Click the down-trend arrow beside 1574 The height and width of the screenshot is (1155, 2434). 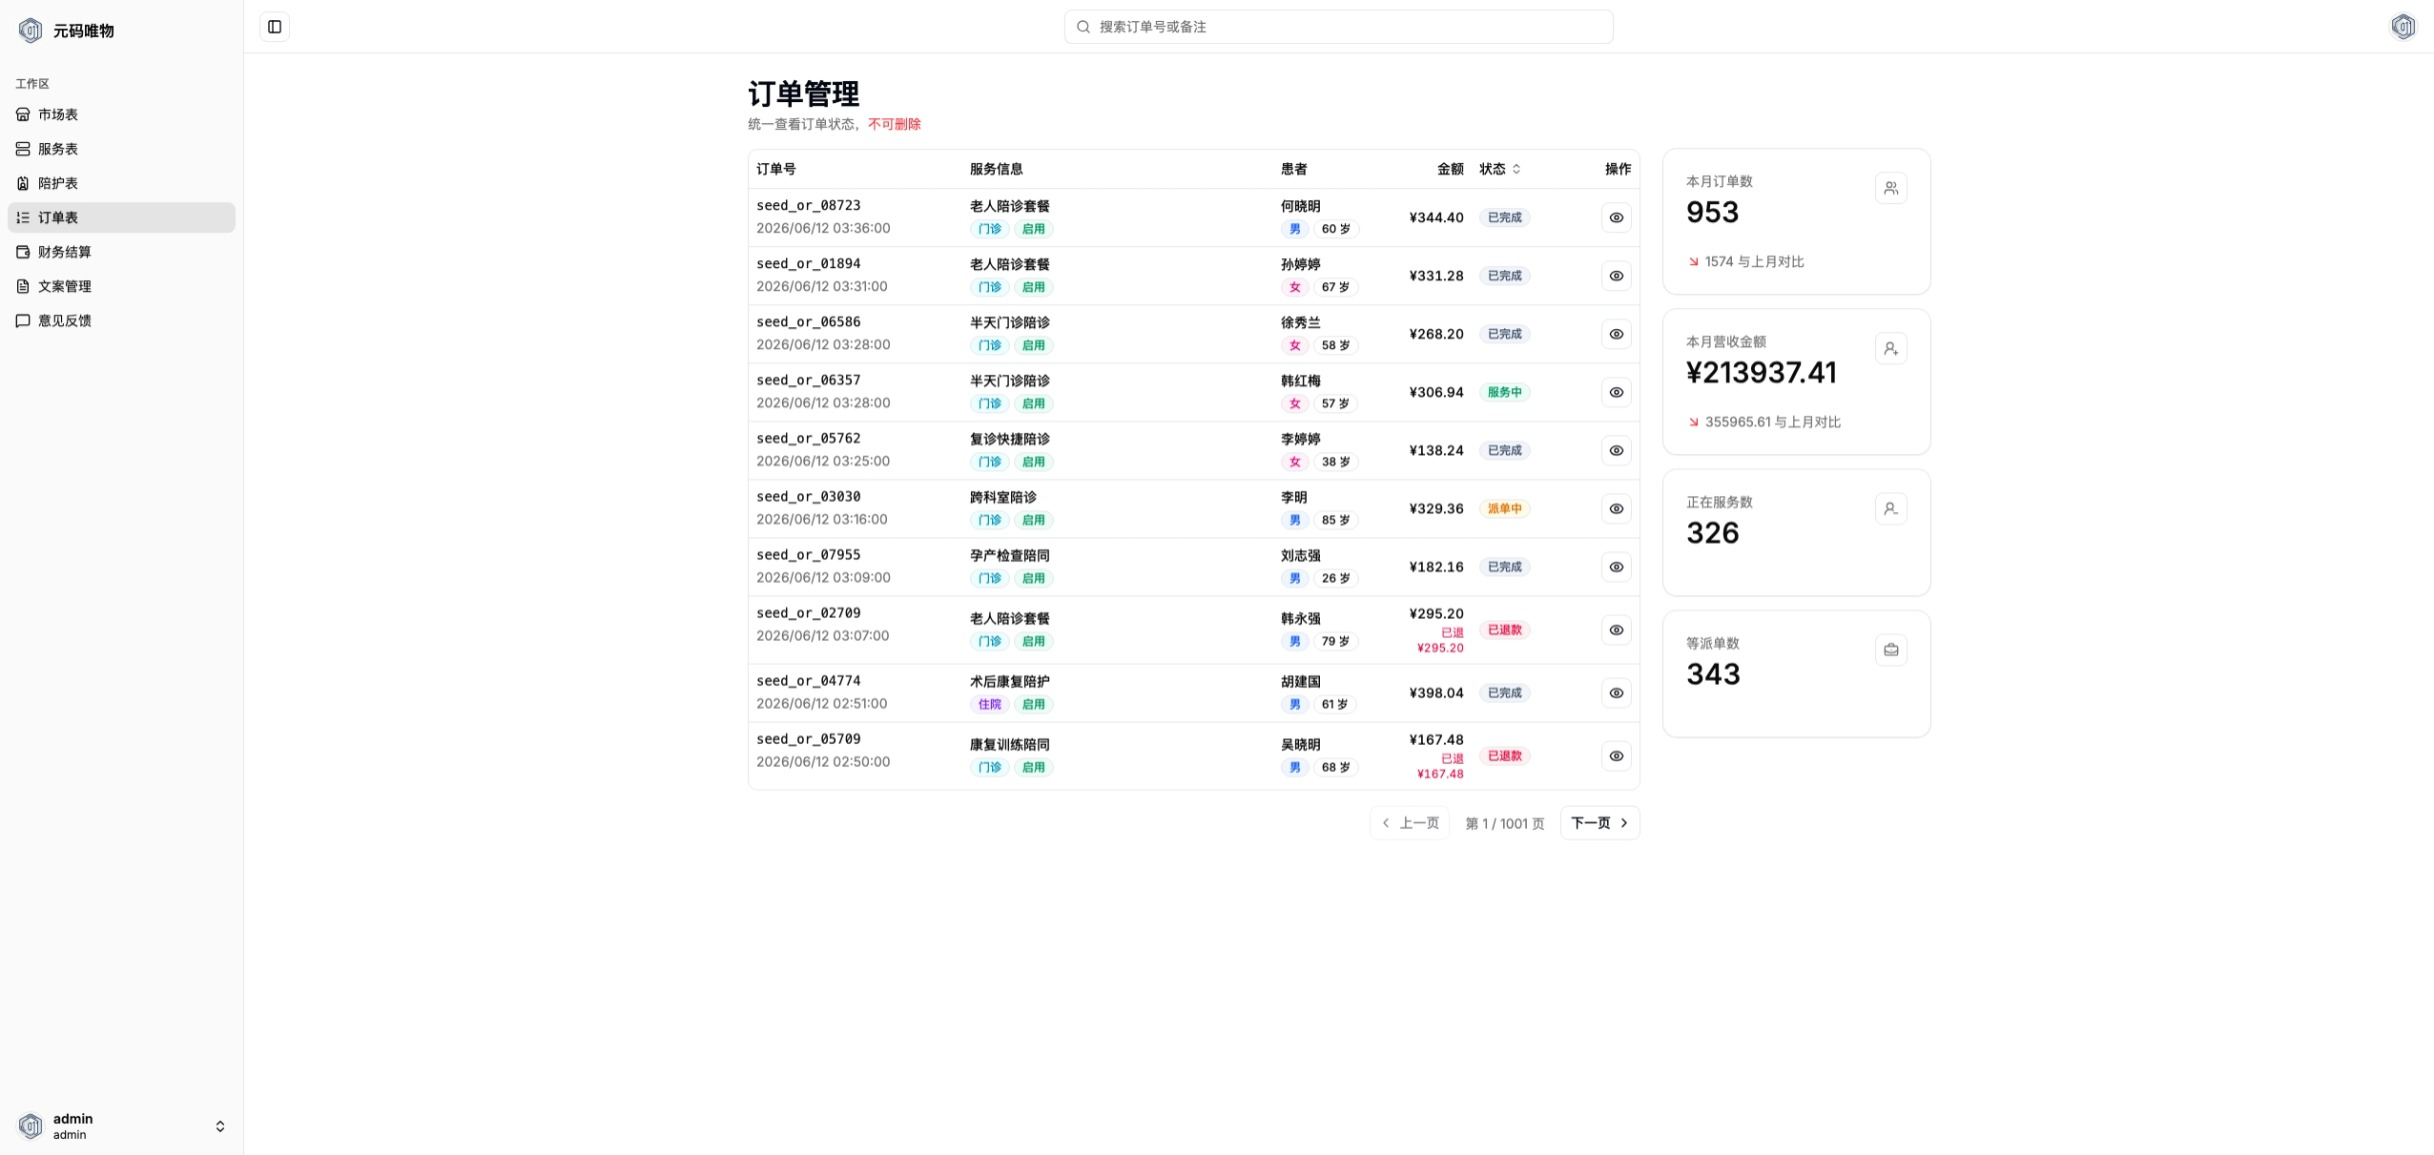coord(1693,262)
